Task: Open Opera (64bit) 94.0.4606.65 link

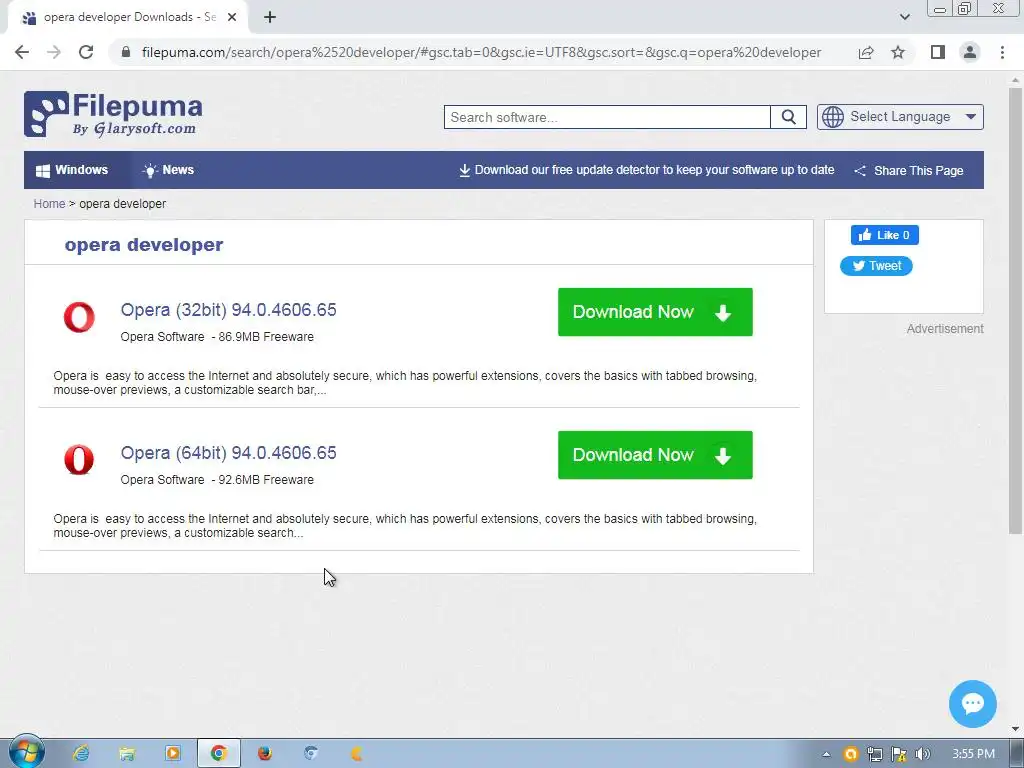Action: point(229,453)
